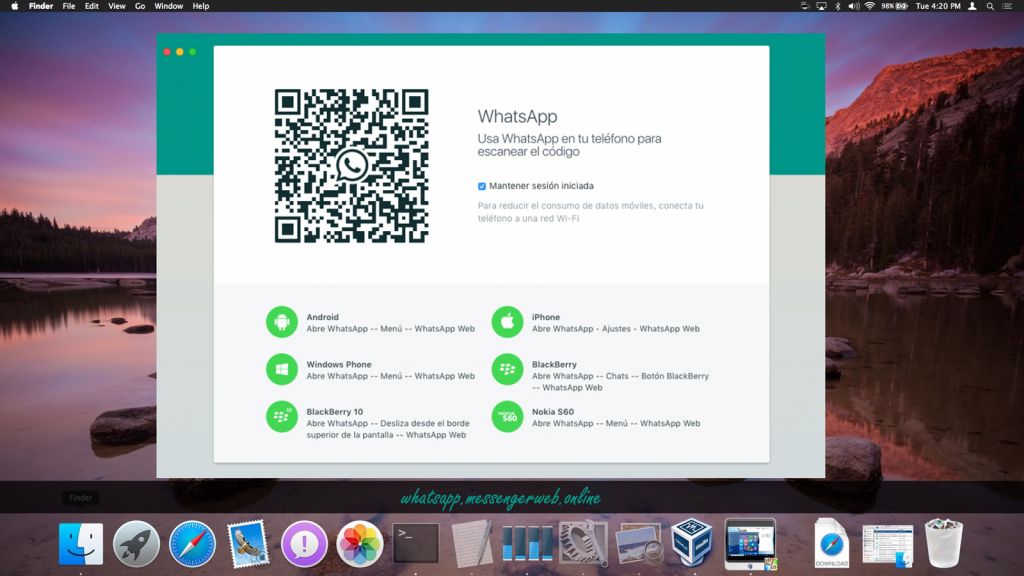Open the Photos app in dock
Image resolution: width=1024 pixels, height=576 pixels.
coord(360,544)
